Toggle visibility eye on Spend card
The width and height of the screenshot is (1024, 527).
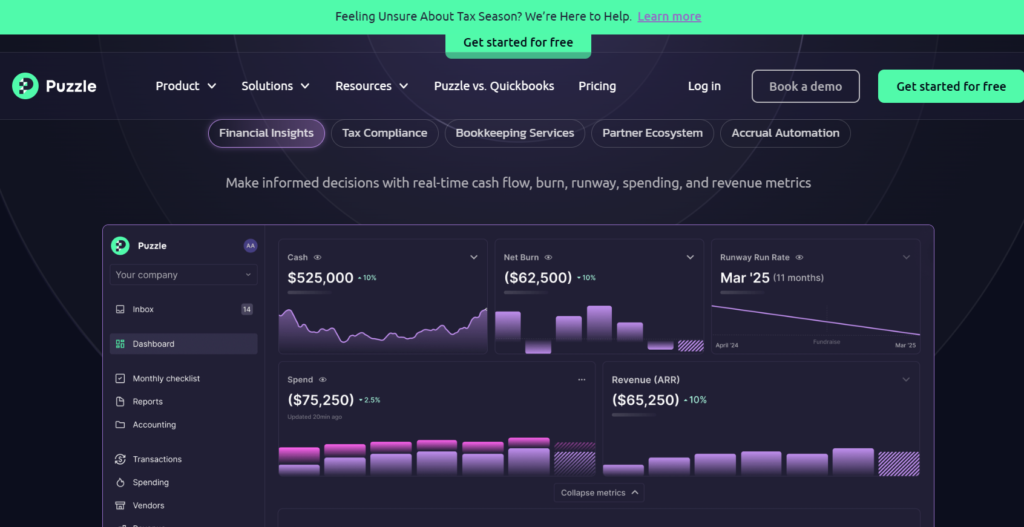tap(323, 379)
